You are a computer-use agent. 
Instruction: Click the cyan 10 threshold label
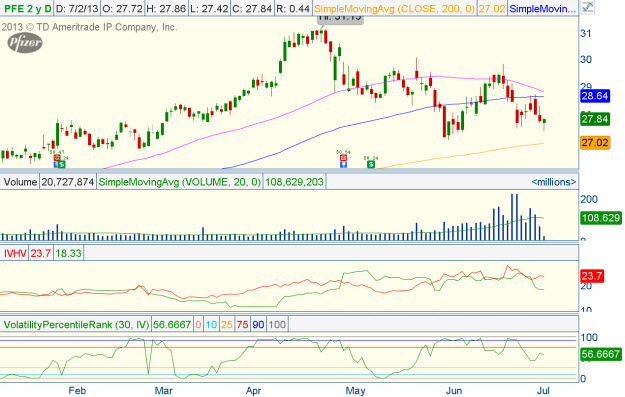coord(211,324)
